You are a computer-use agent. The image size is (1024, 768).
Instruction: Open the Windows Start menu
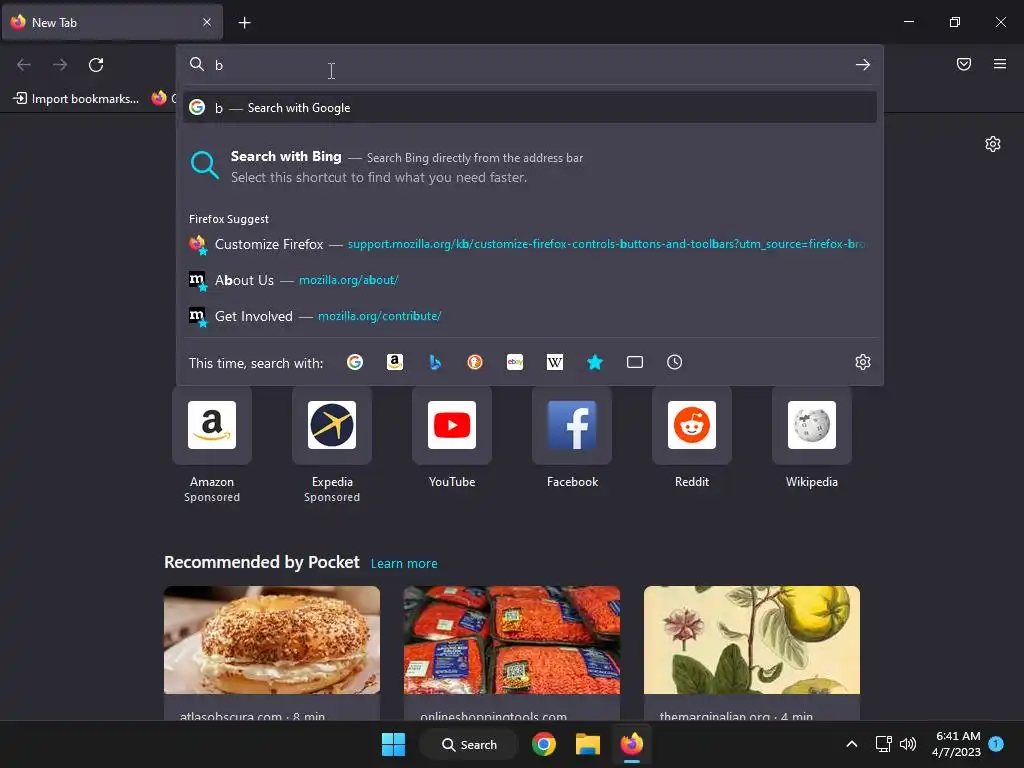pyautogui.click(x=393, y=744)
